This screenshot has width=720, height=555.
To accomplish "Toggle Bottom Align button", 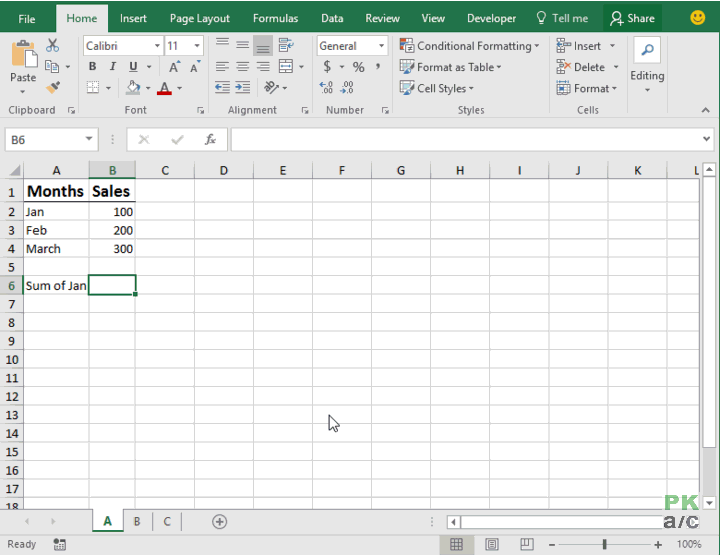I will click(x=263, y=45).
